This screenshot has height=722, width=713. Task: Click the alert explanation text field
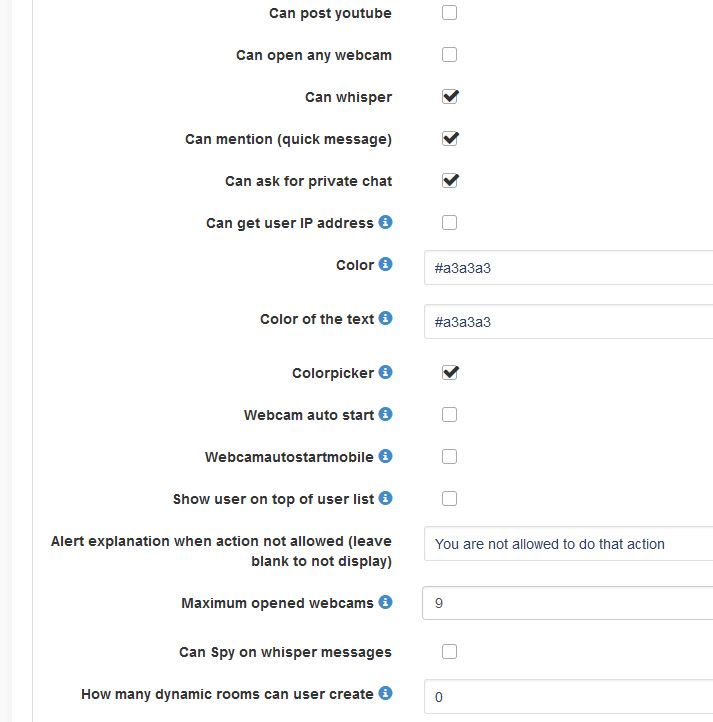(x=568, y=545)
